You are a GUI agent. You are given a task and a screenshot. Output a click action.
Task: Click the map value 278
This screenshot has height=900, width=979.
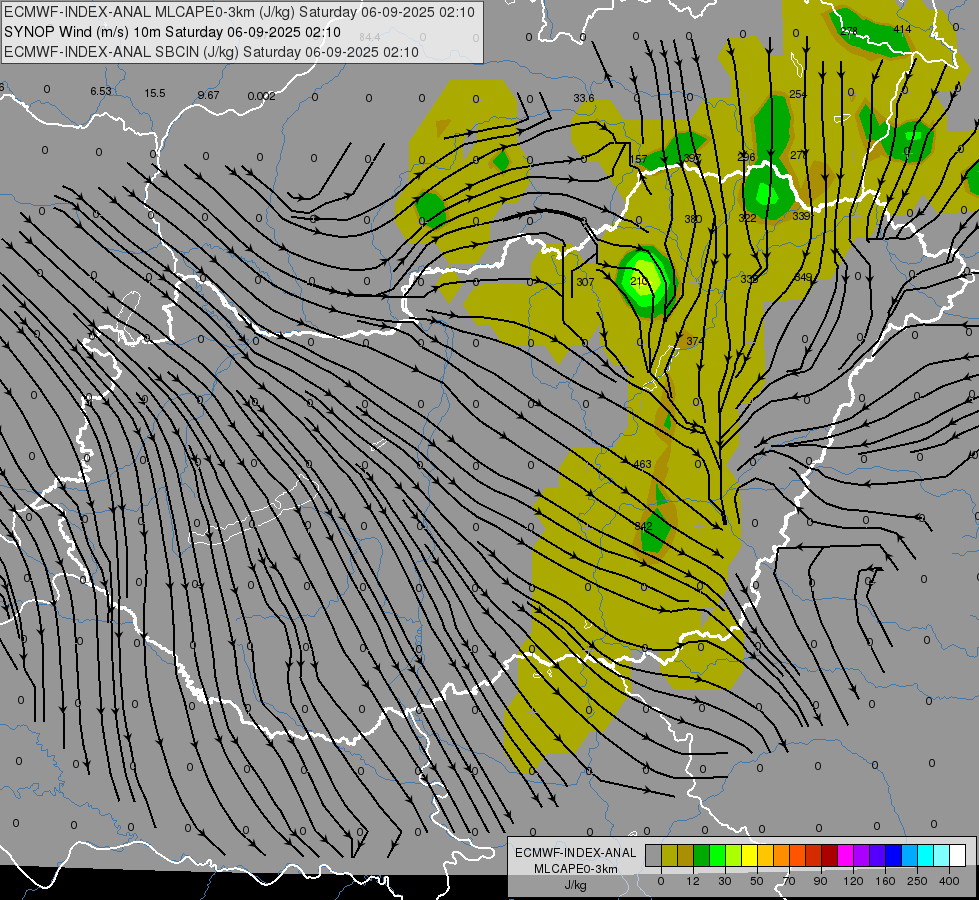click(x=849, y=31)
